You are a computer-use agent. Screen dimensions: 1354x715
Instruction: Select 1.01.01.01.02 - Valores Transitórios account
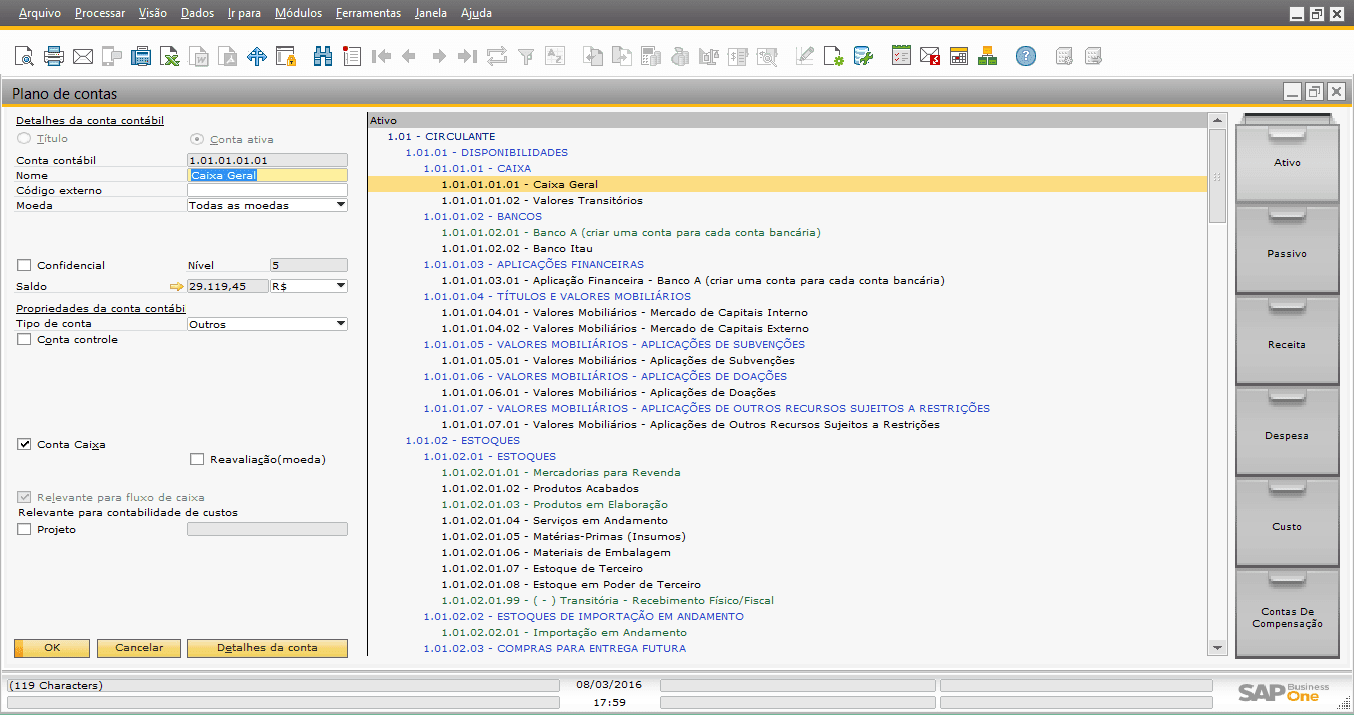click(542, 200)
